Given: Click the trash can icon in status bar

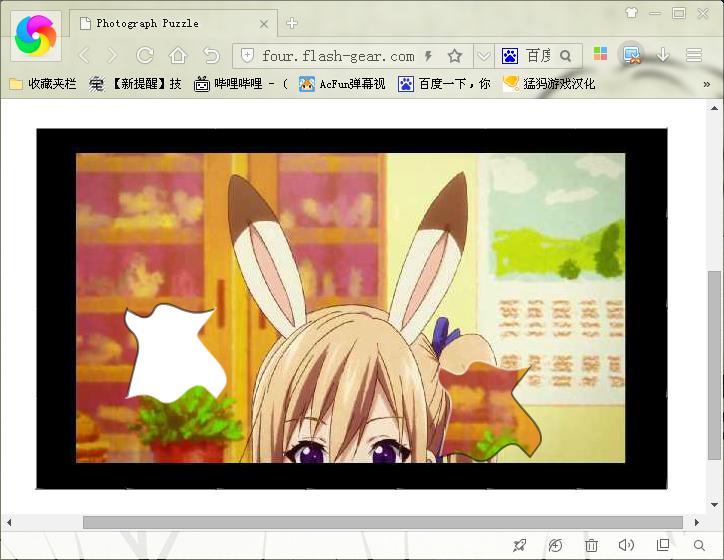Looking at the screenshot, I should (591, 545).
